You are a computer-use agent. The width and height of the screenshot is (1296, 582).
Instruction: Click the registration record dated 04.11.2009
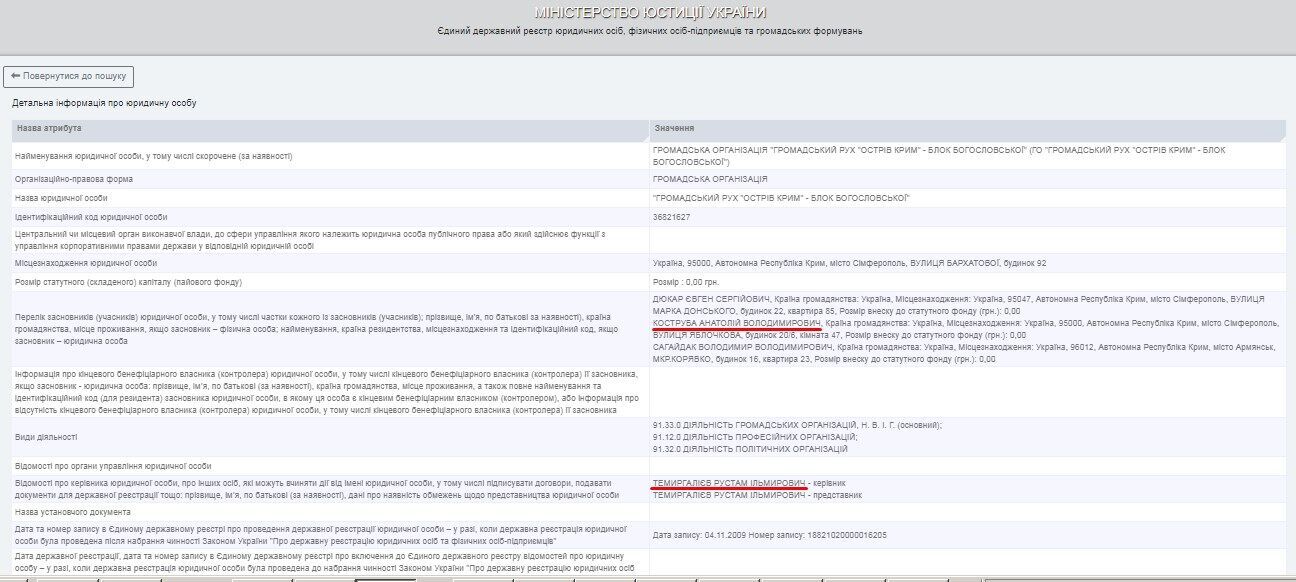pyautogui.click(x=769, y=535)
